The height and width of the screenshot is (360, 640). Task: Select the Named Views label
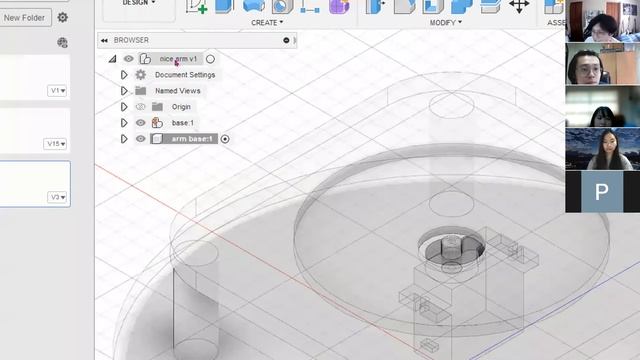coord(178,91)
